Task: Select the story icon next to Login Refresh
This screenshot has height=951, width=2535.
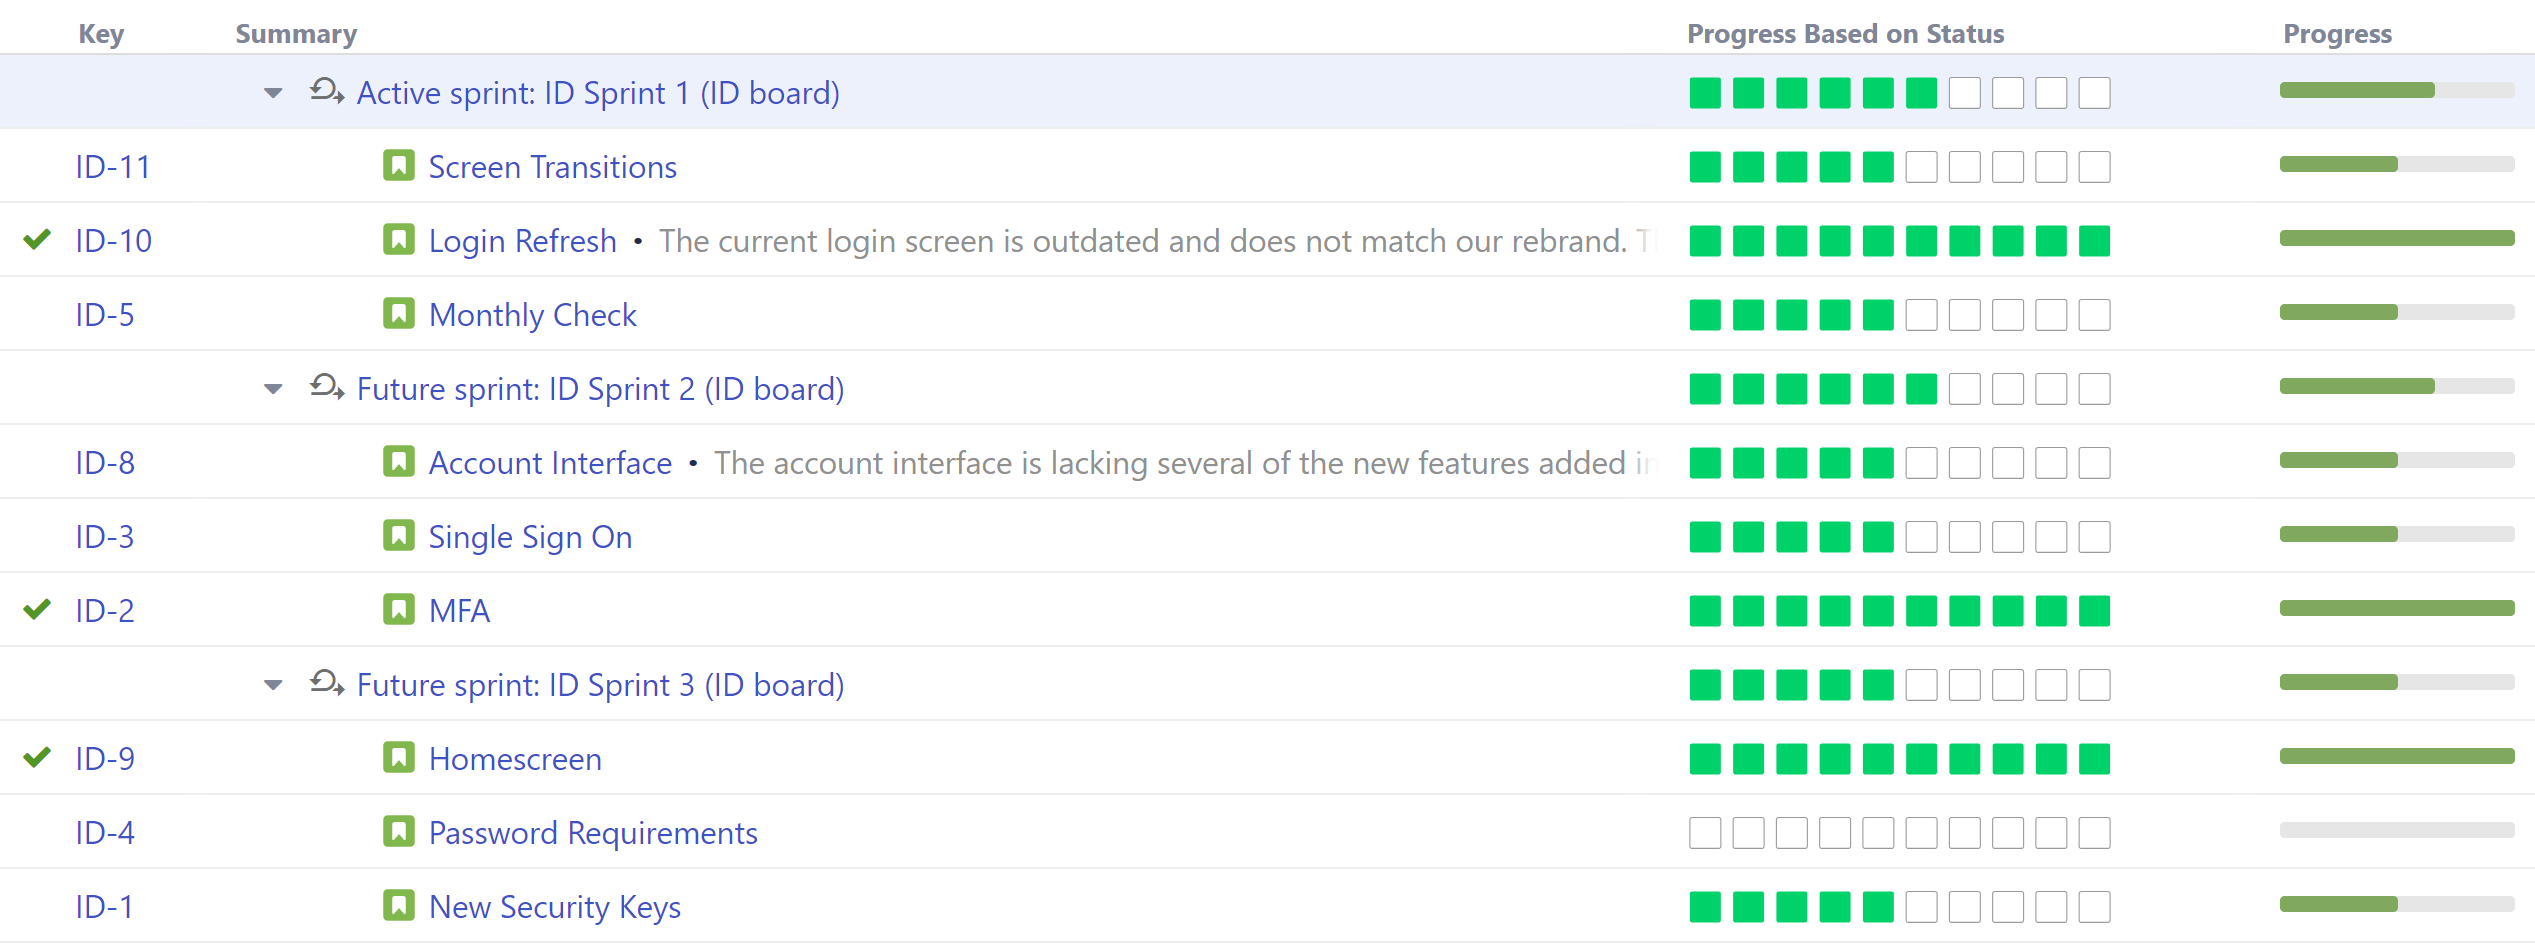Action: (x=399, y=240)
